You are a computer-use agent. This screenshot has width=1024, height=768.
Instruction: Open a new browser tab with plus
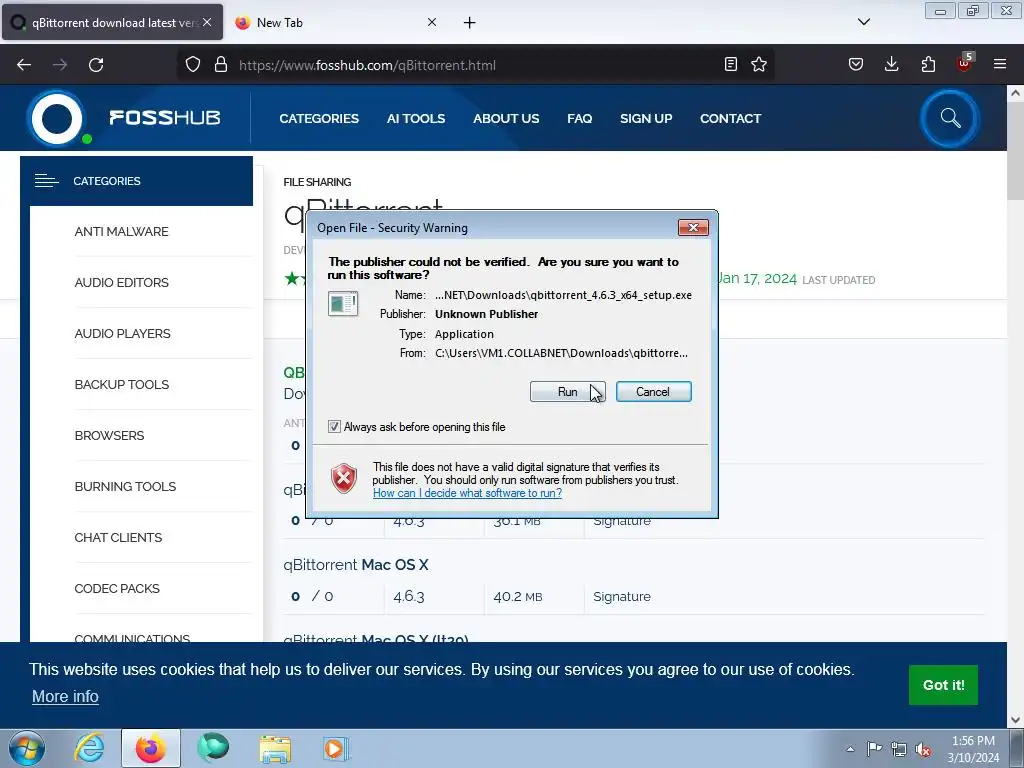coord(470,23)
